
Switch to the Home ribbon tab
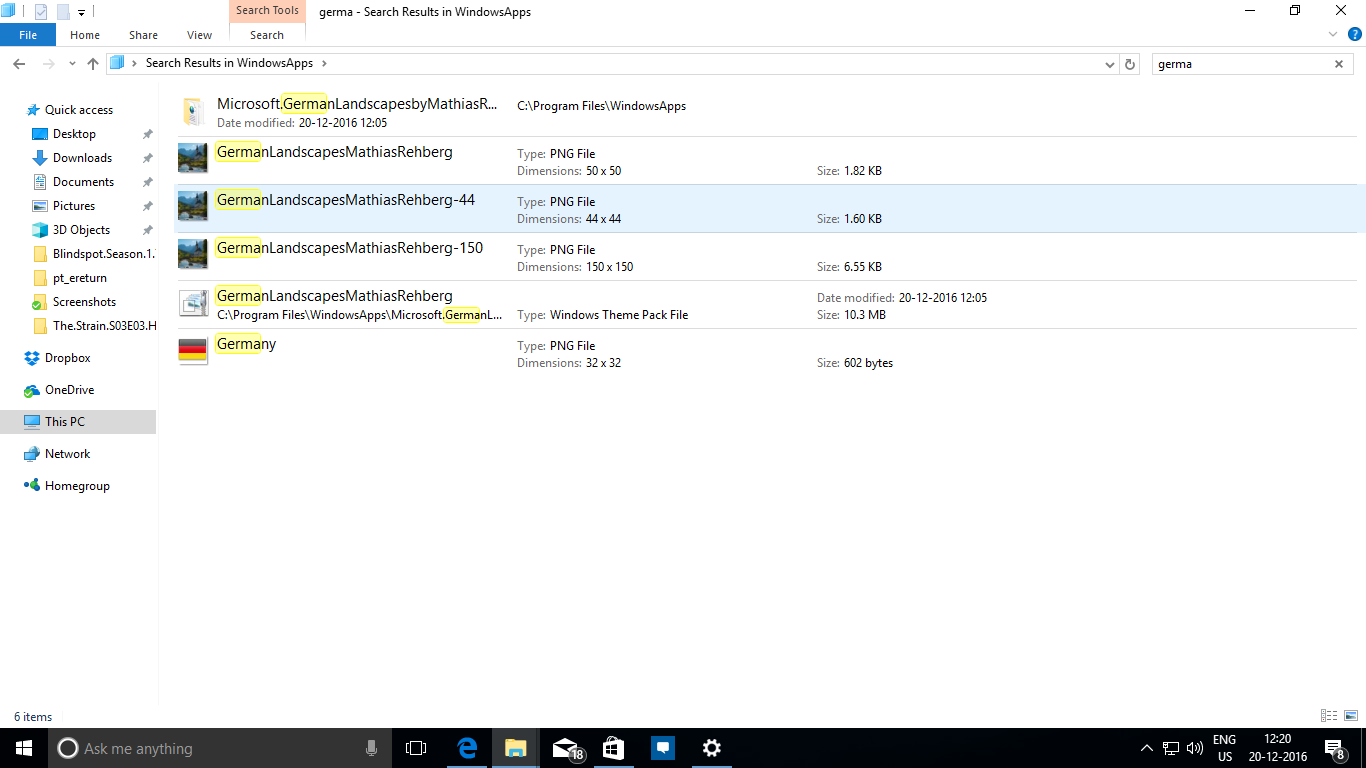coord(85,35)
